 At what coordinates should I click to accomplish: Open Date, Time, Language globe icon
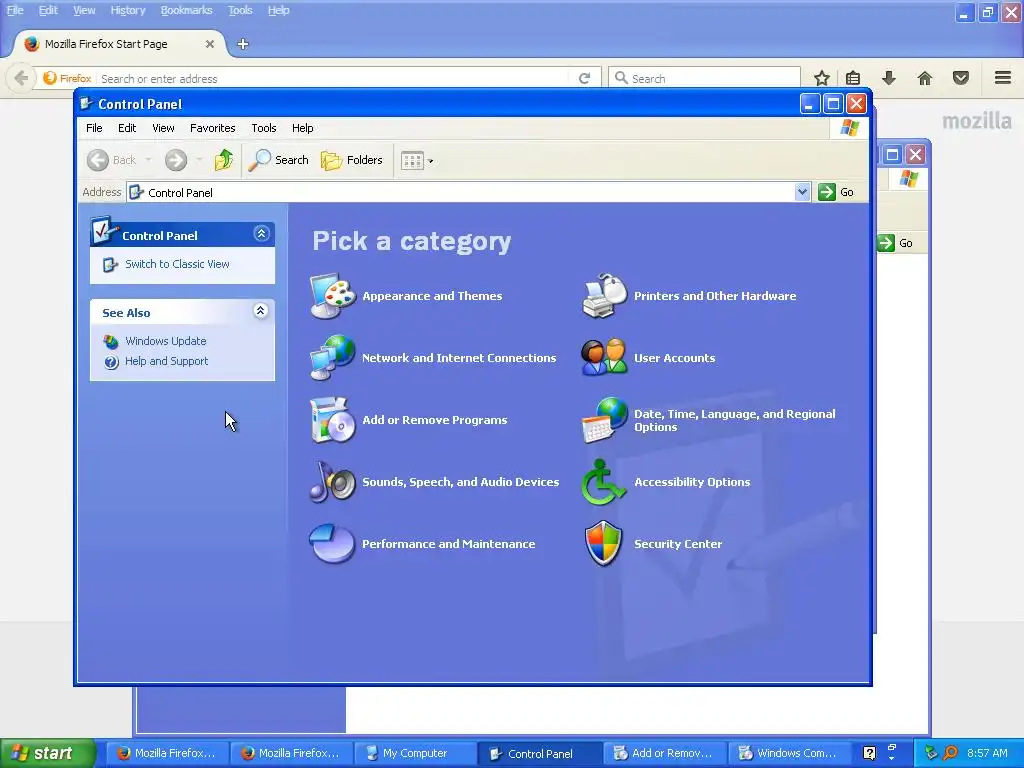pos(604,419)
